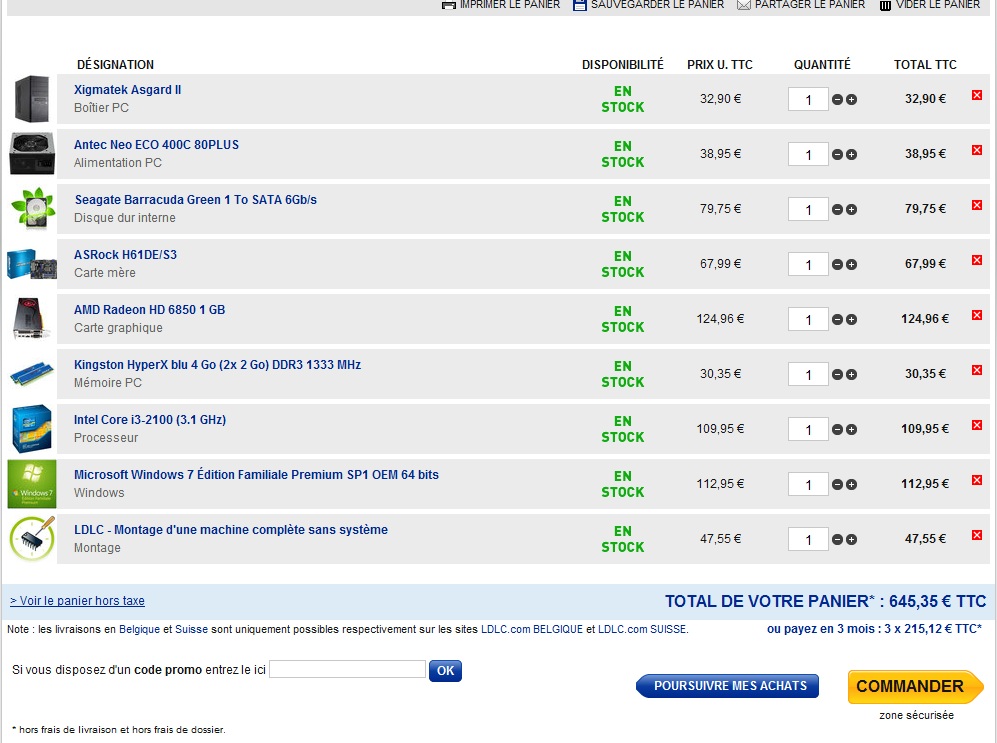Open the Windows 7 product image
This screenshot has height=743, width=997.
pyautogui.click(x=31, y=484)
